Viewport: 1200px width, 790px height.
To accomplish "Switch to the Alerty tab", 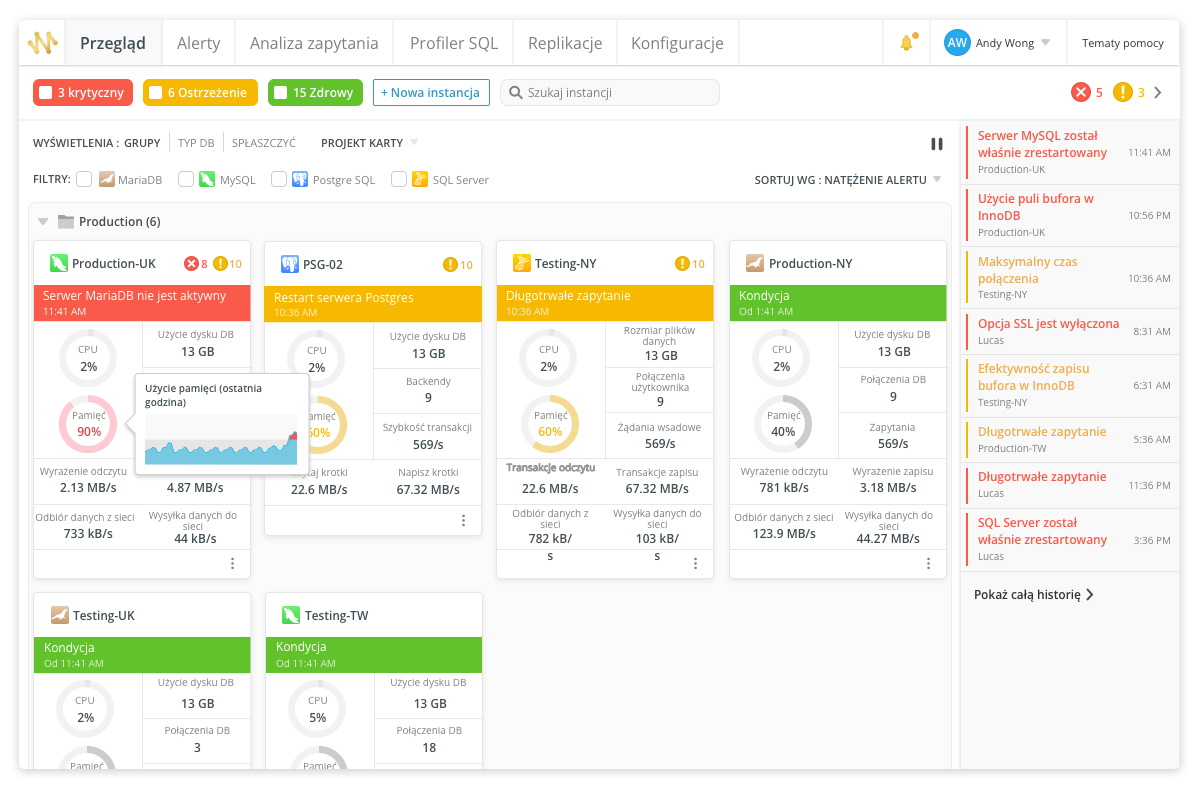I will click(198, 43).
